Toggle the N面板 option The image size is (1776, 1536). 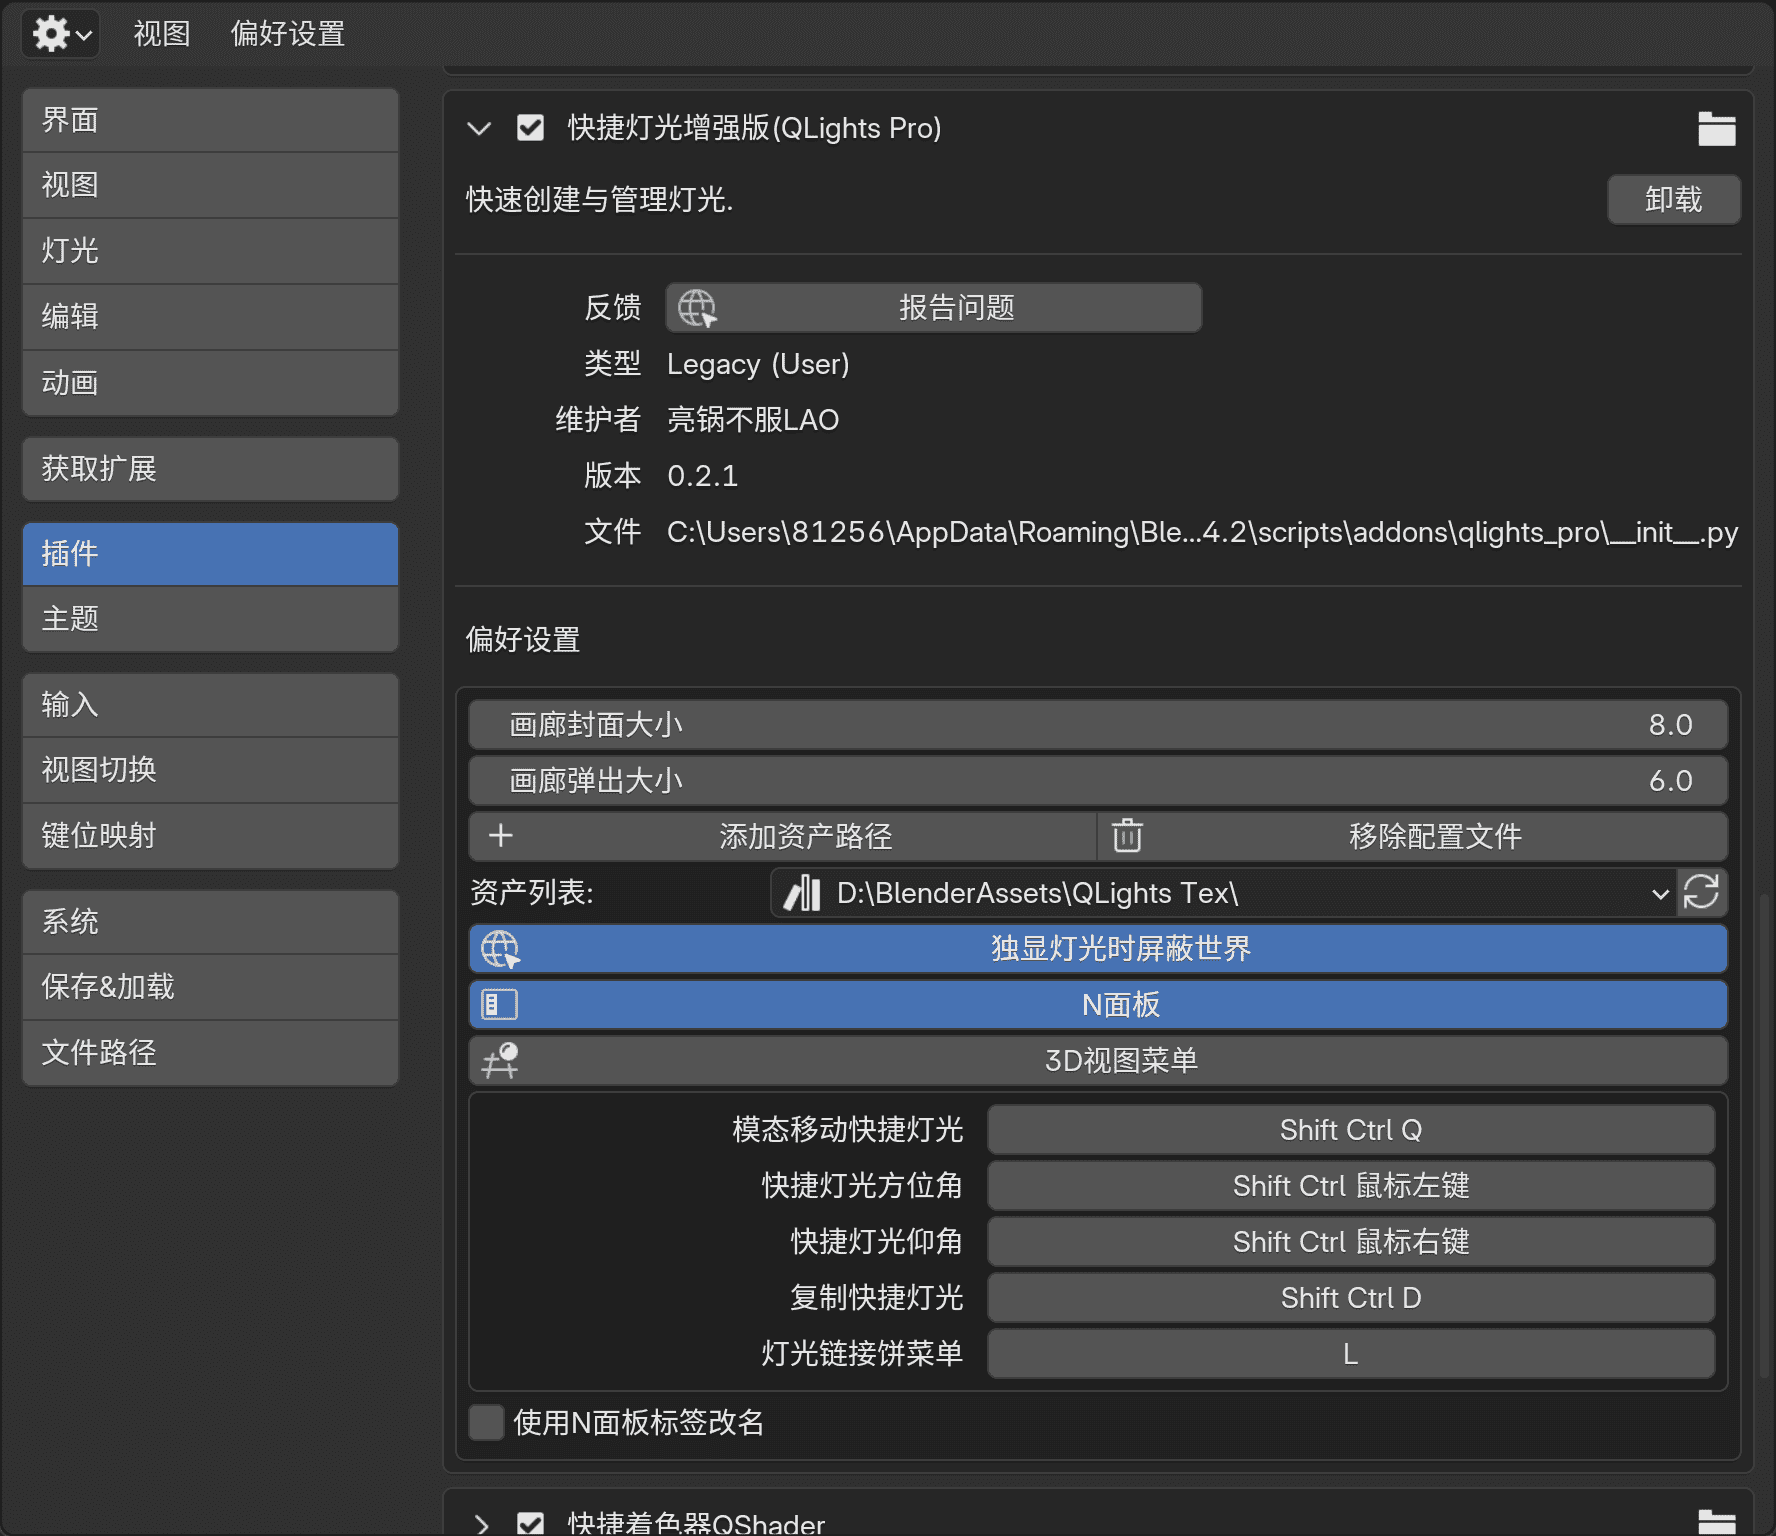[1098, 1005]
